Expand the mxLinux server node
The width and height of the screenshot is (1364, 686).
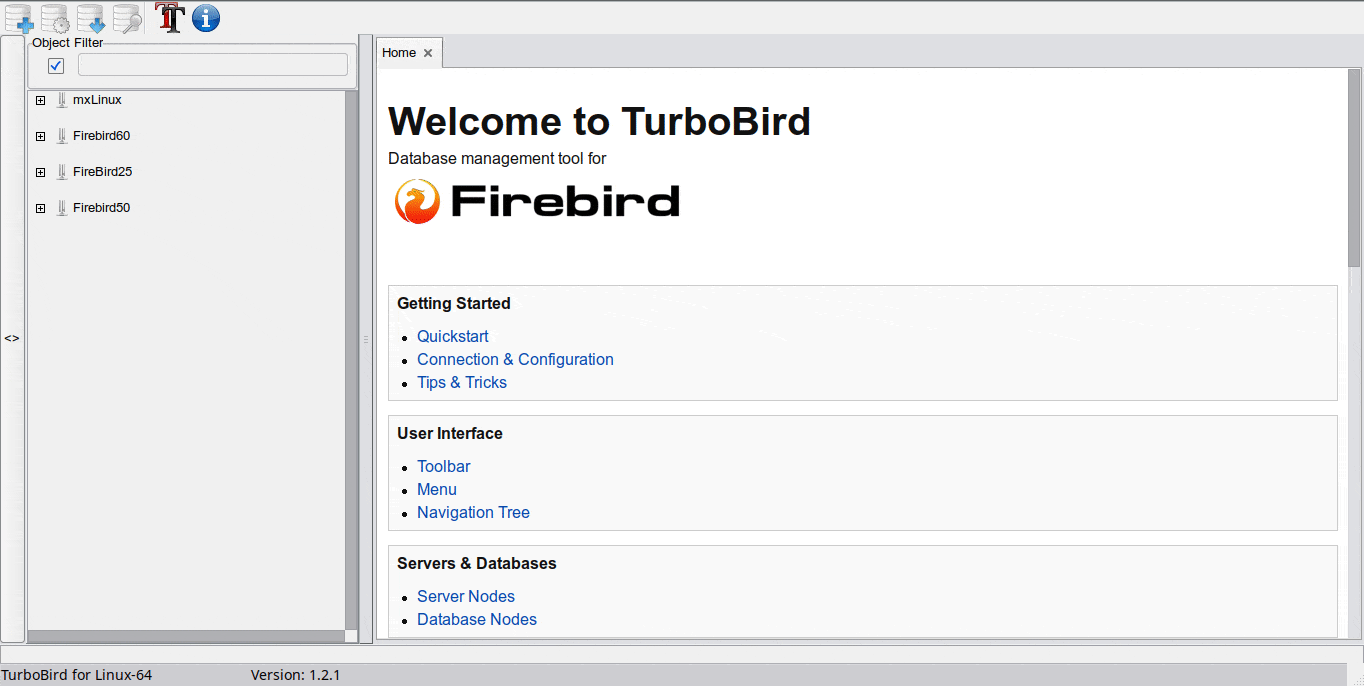[40, 100]
